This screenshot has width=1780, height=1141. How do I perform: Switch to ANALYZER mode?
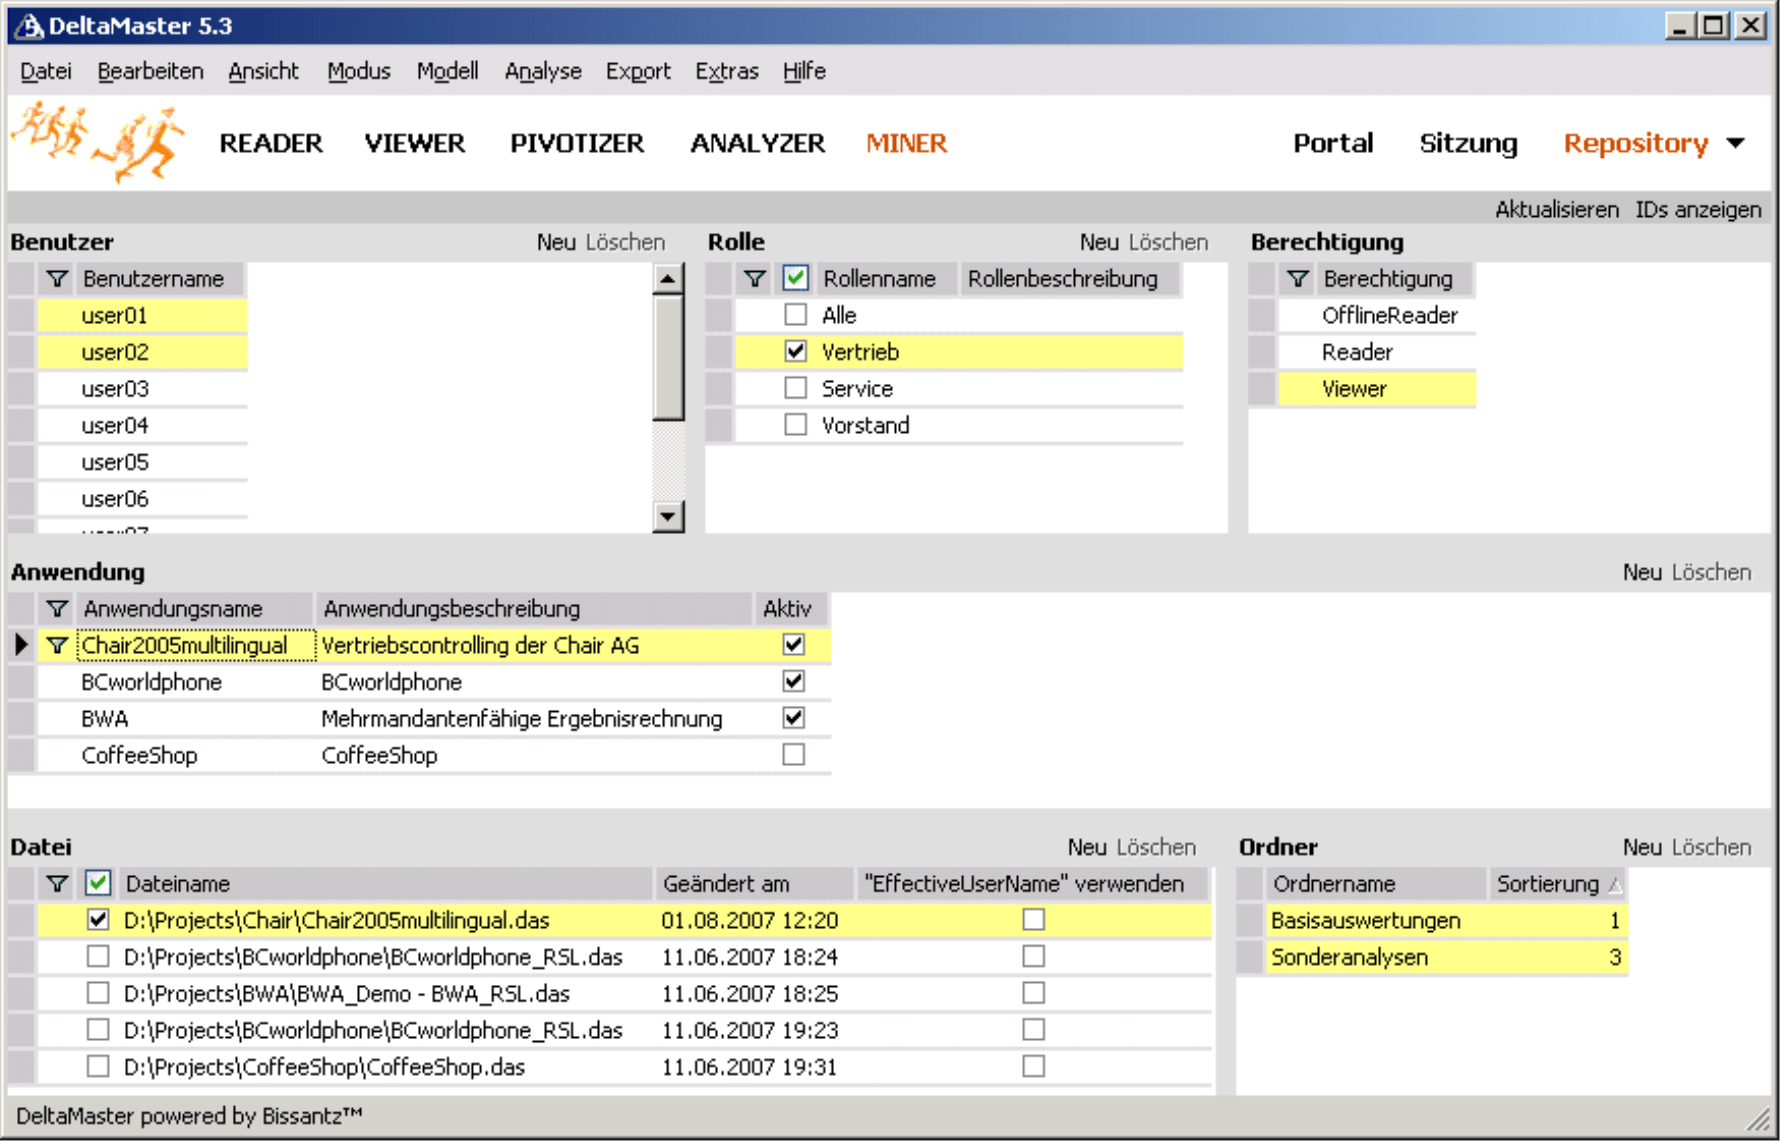(x=757, y=144)
